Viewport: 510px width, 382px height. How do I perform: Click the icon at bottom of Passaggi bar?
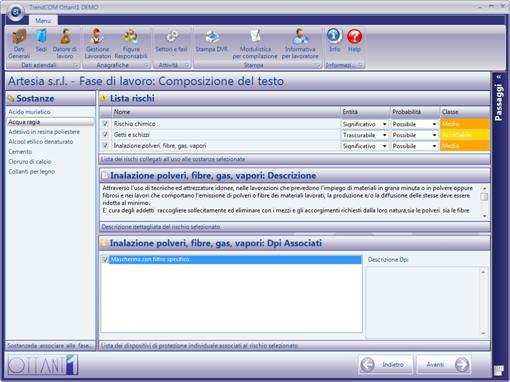click(499, 370)
